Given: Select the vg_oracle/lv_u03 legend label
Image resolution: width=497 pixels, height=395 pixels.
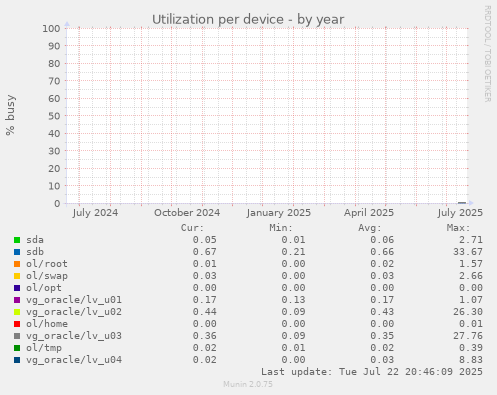Looking at the screenshot, I should click(x=74, y=336).
